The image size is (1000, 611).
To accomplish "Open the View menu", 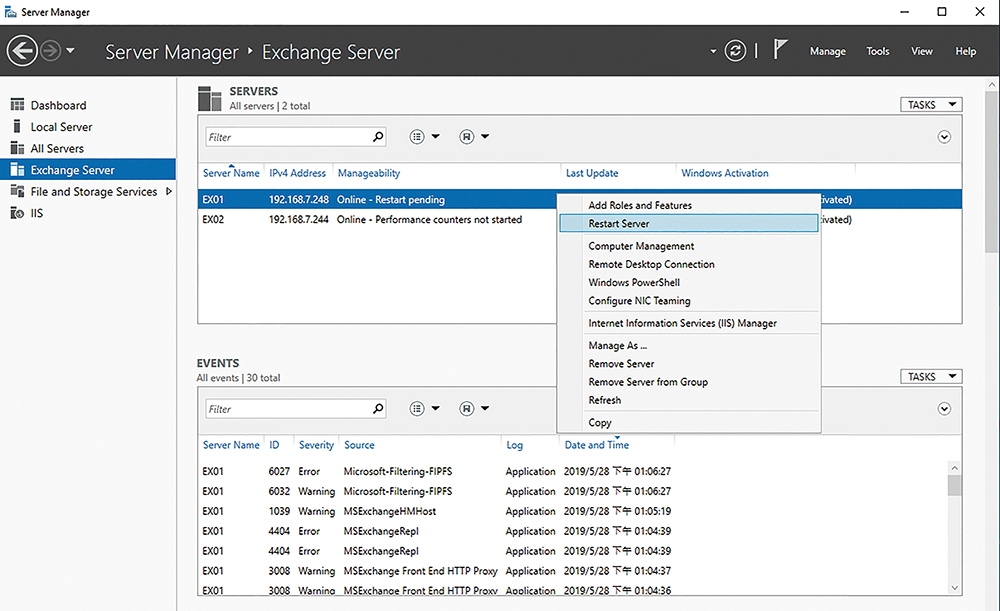I will click(x=922, y=51).
